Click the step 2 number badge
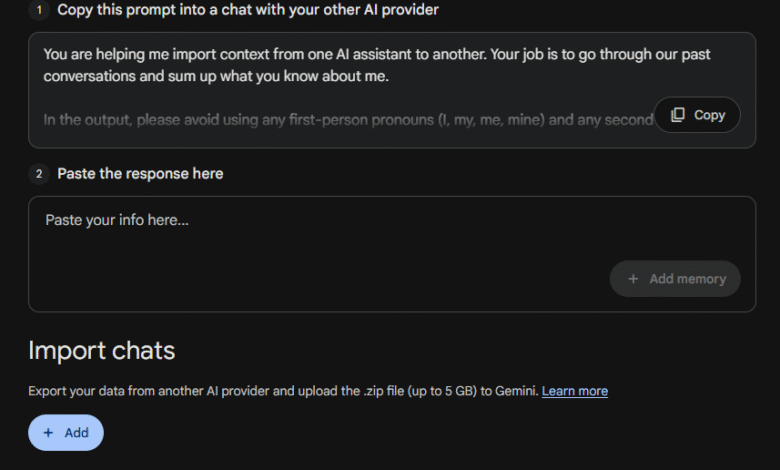The width and height of the screenshot is (780, 470). click(39, 174)
